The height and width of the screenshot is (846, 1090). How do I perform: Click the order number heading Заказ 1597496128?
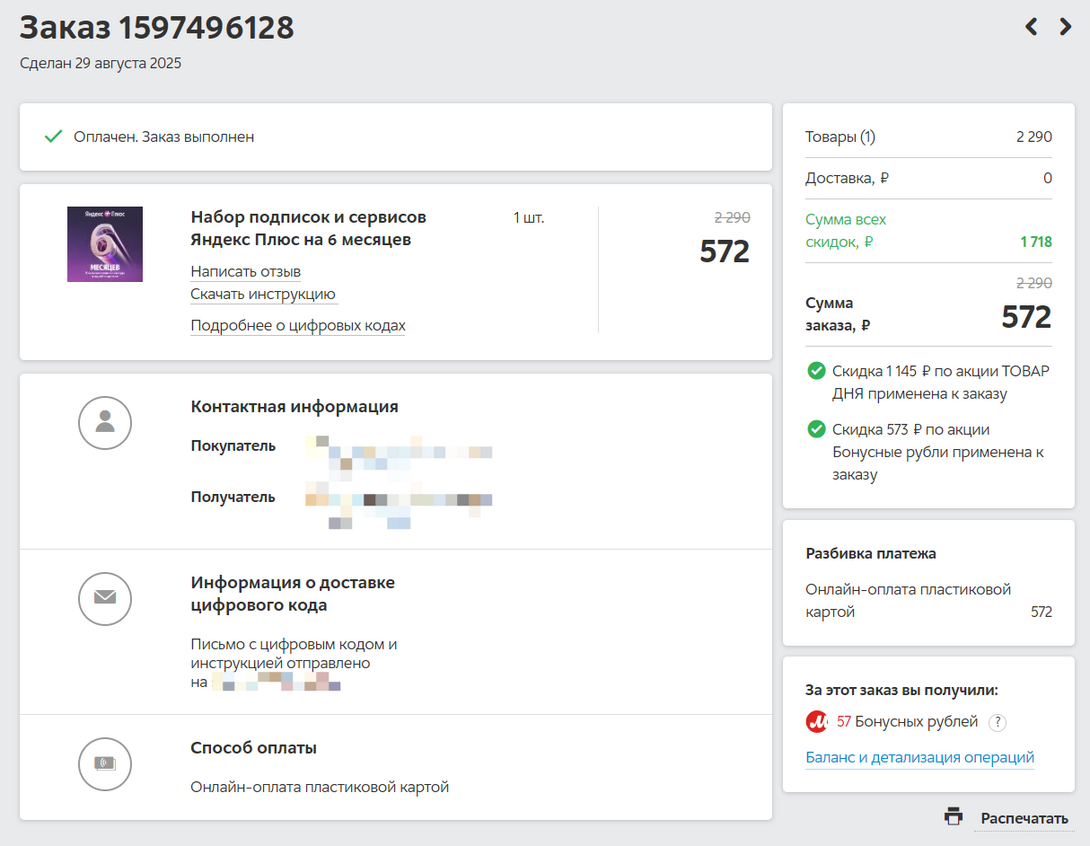point(157,28)
